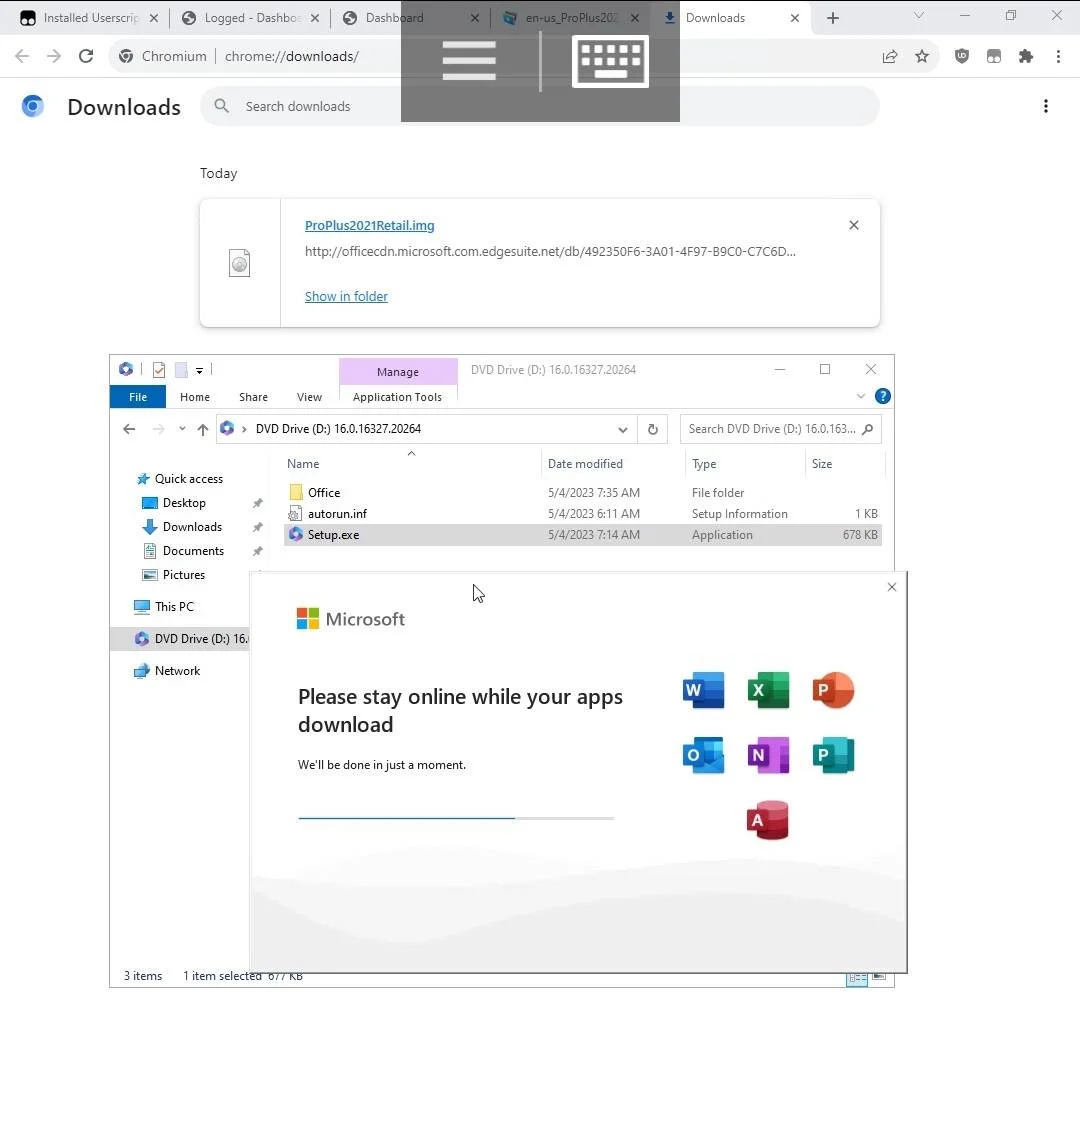Image resolution: width=1080 pixels, height=1121 pixels.
Task: Click Show in folder link
Action: [x=346, y=296]
